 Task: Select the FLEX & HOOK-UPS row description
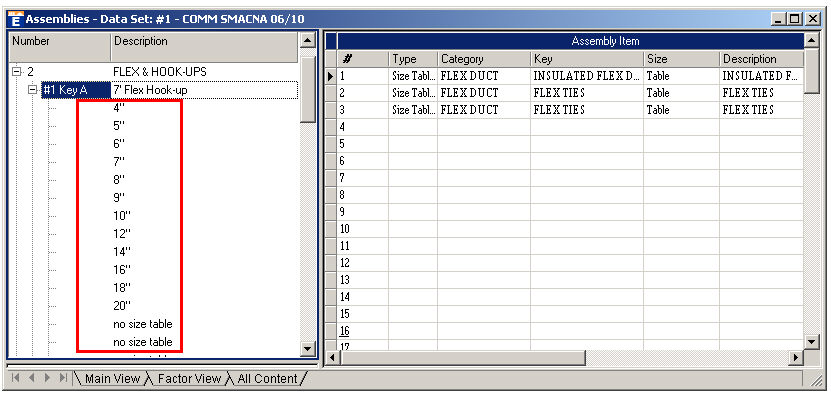160,72
